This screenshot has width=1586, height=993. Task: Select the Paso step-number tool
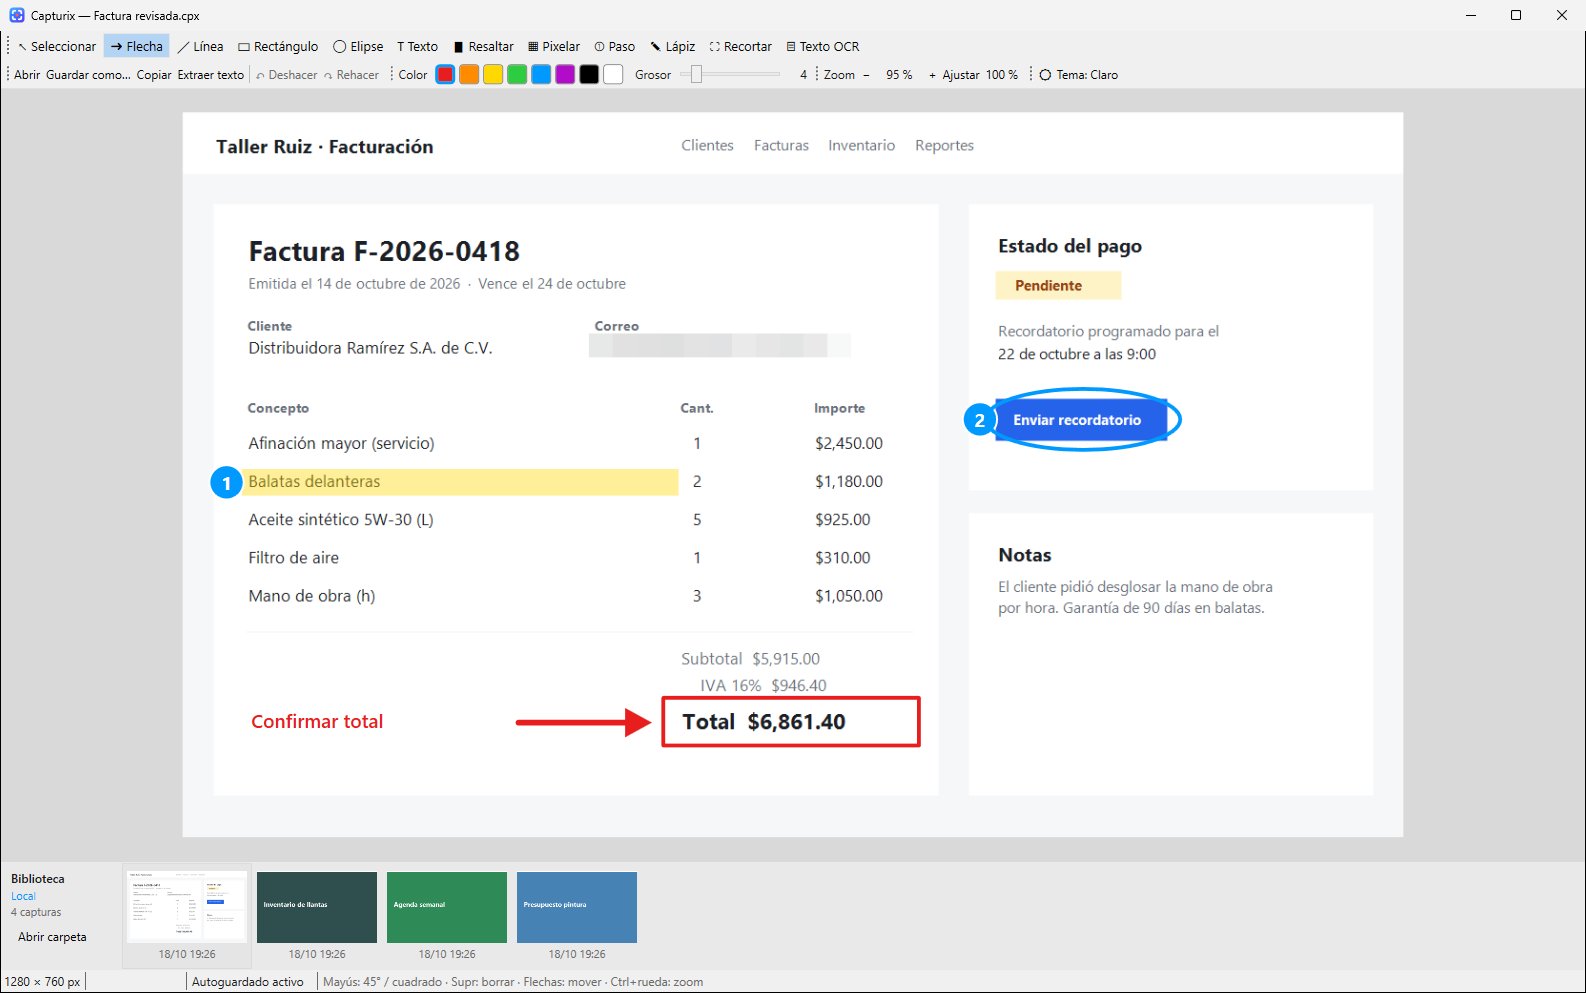pyautogui.click(x=614, y=46)
